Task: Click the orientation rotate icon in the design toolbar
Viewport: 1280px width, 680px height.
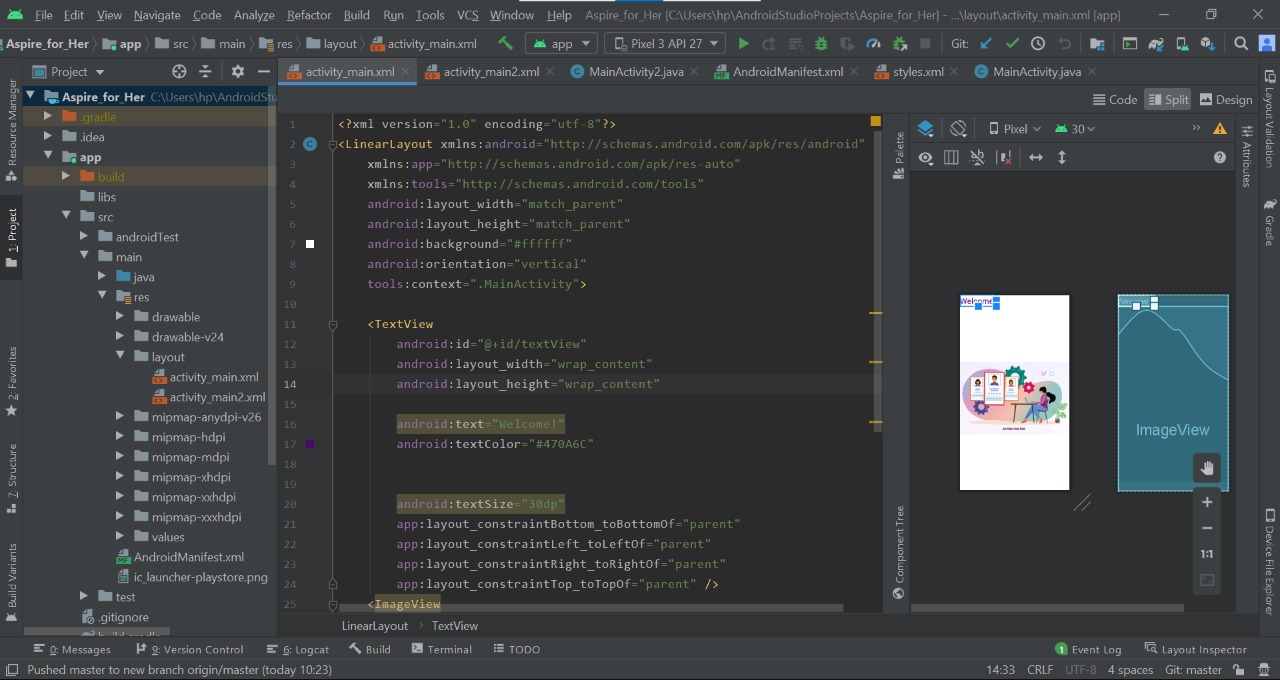Action: click(x=958, y=128)
